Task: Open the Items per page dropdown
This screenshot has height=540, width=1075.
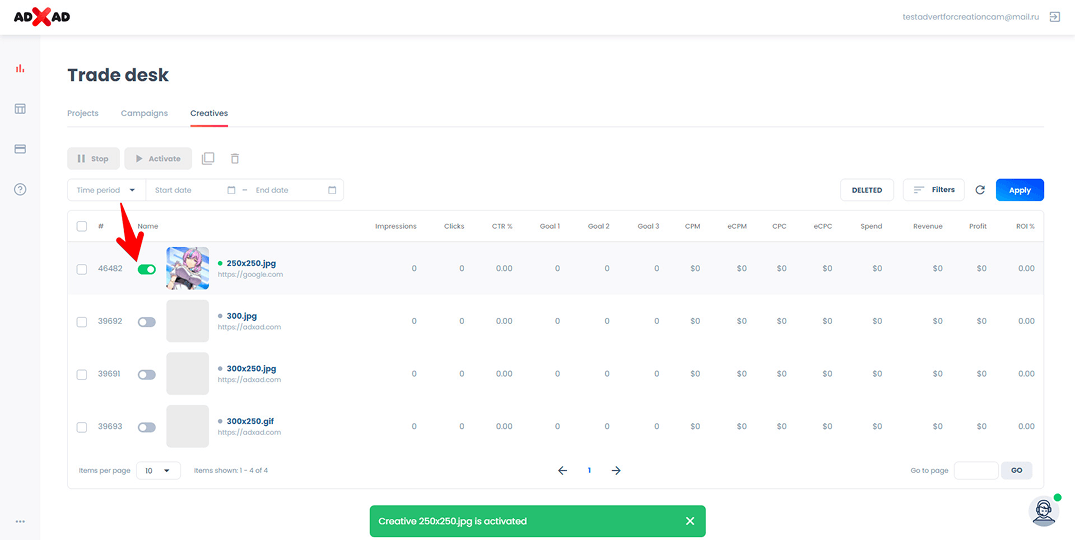Action: [159, 470]
